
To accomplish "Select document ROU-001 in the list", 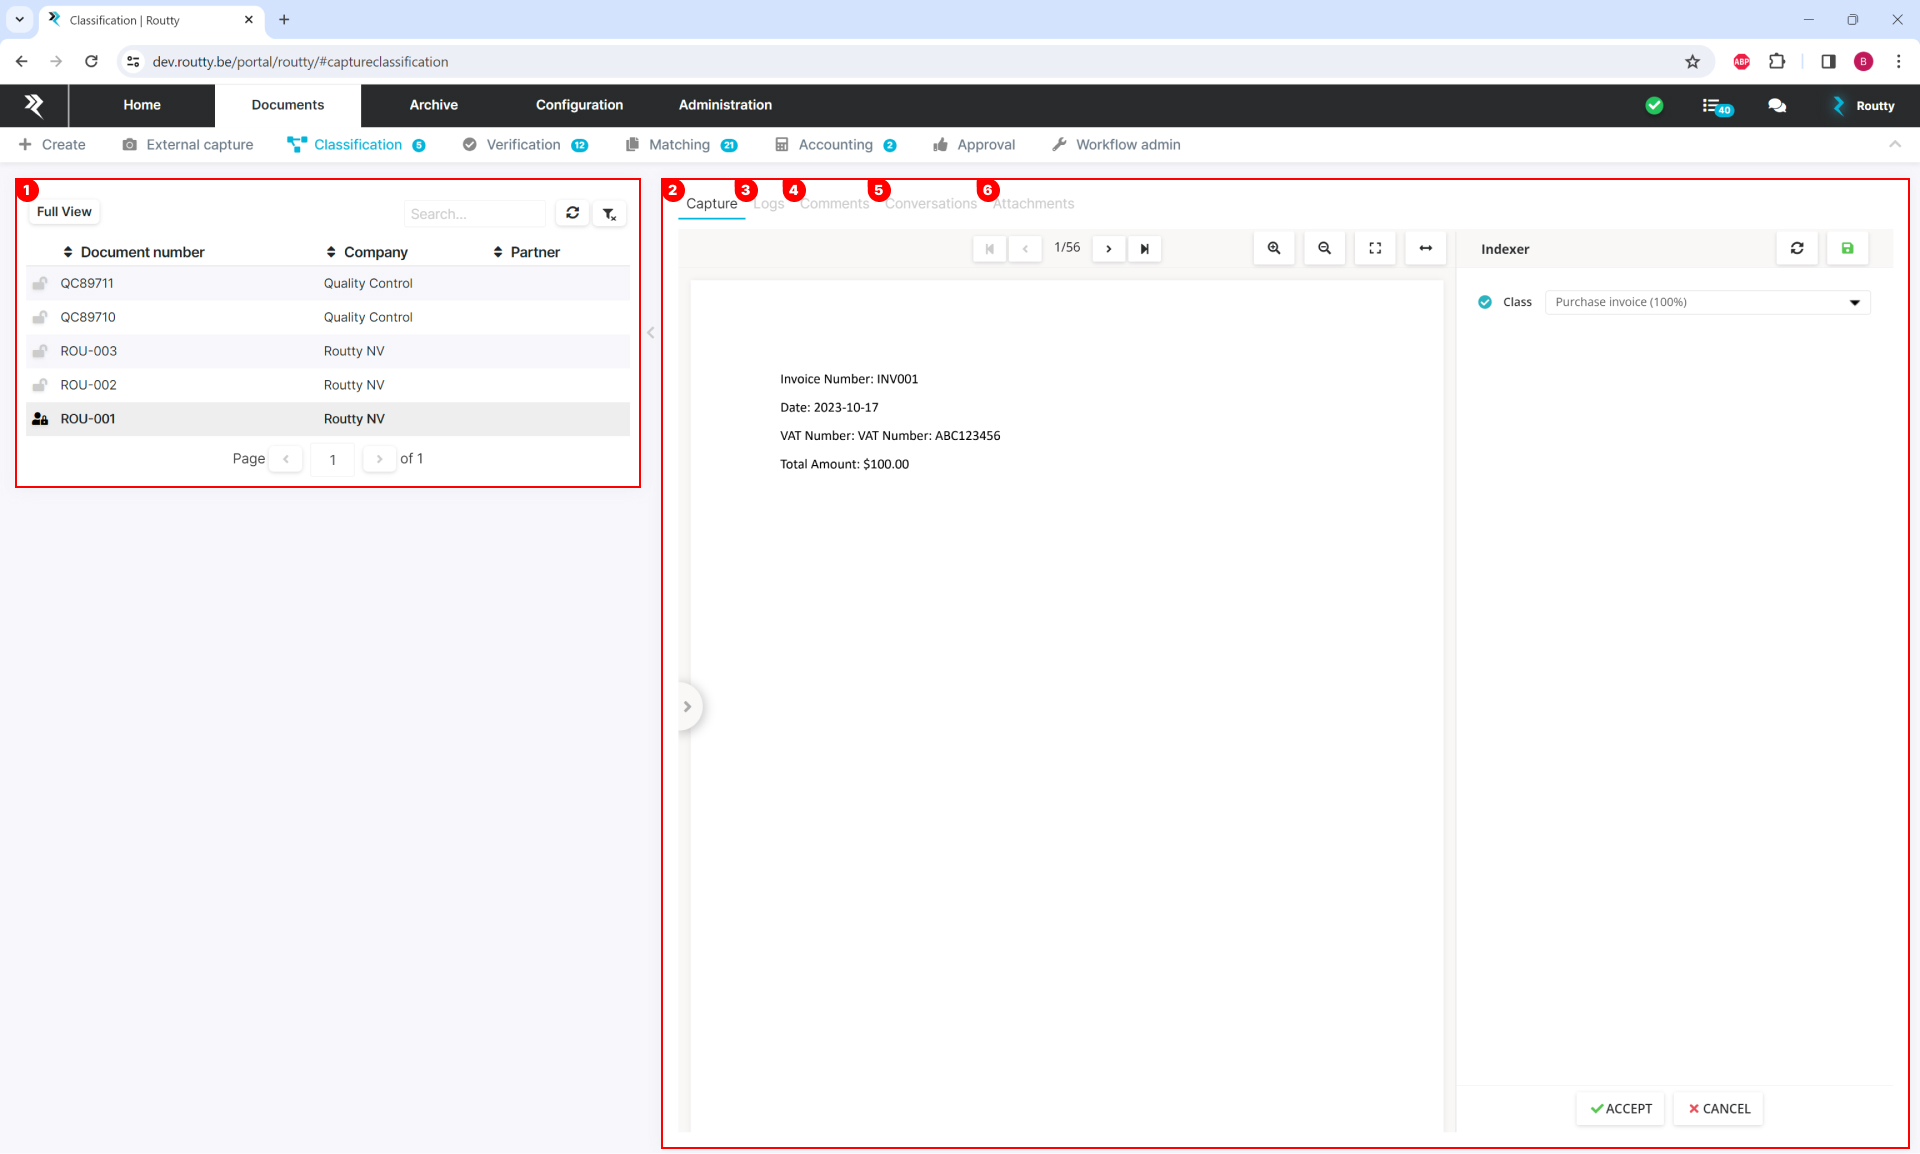I will tap(88, 419).
